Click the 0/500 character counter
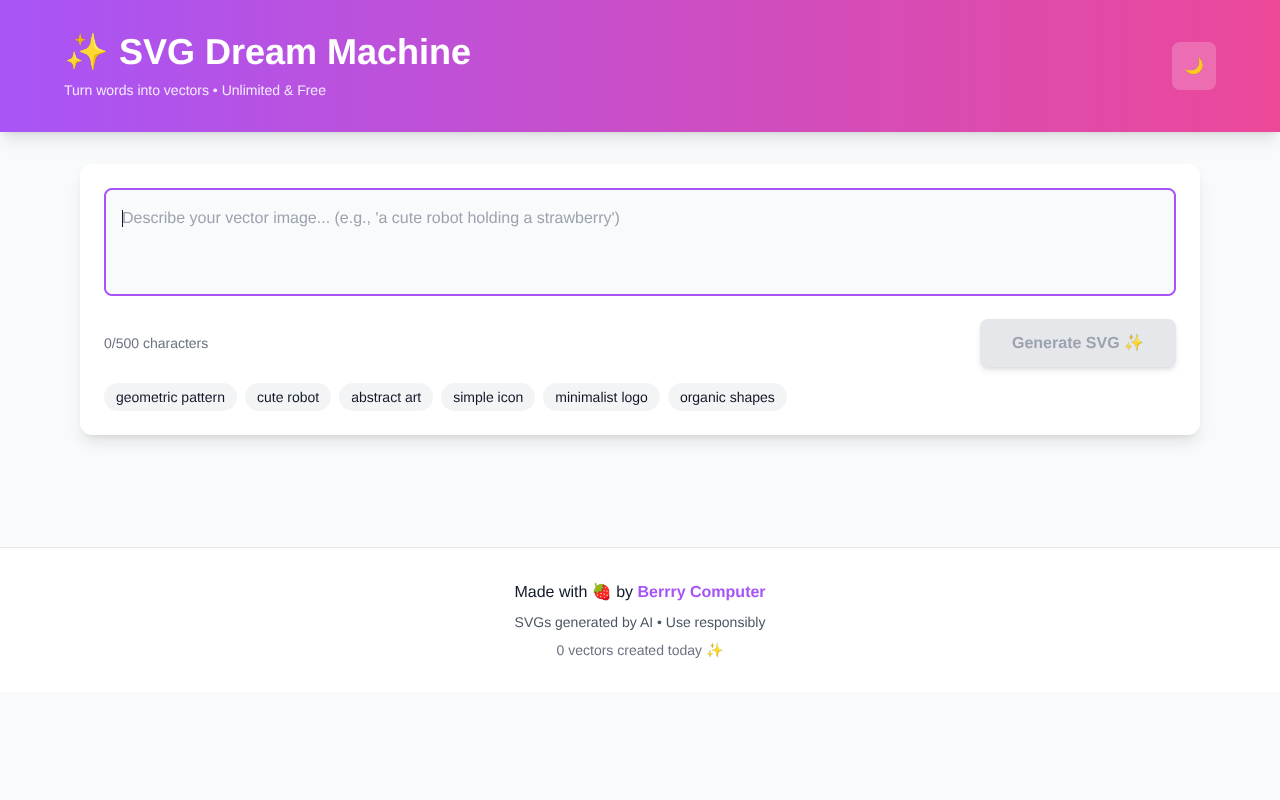Viewport: 1280px width, 800px height. pos(155,343)
